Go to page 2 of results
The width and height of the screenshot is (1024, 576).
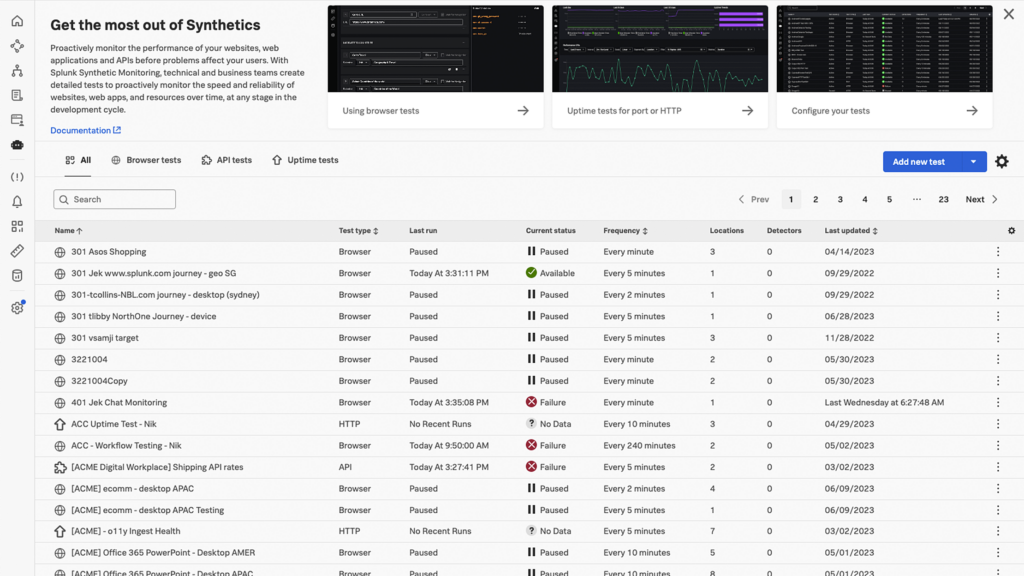(x=815, y=200)
